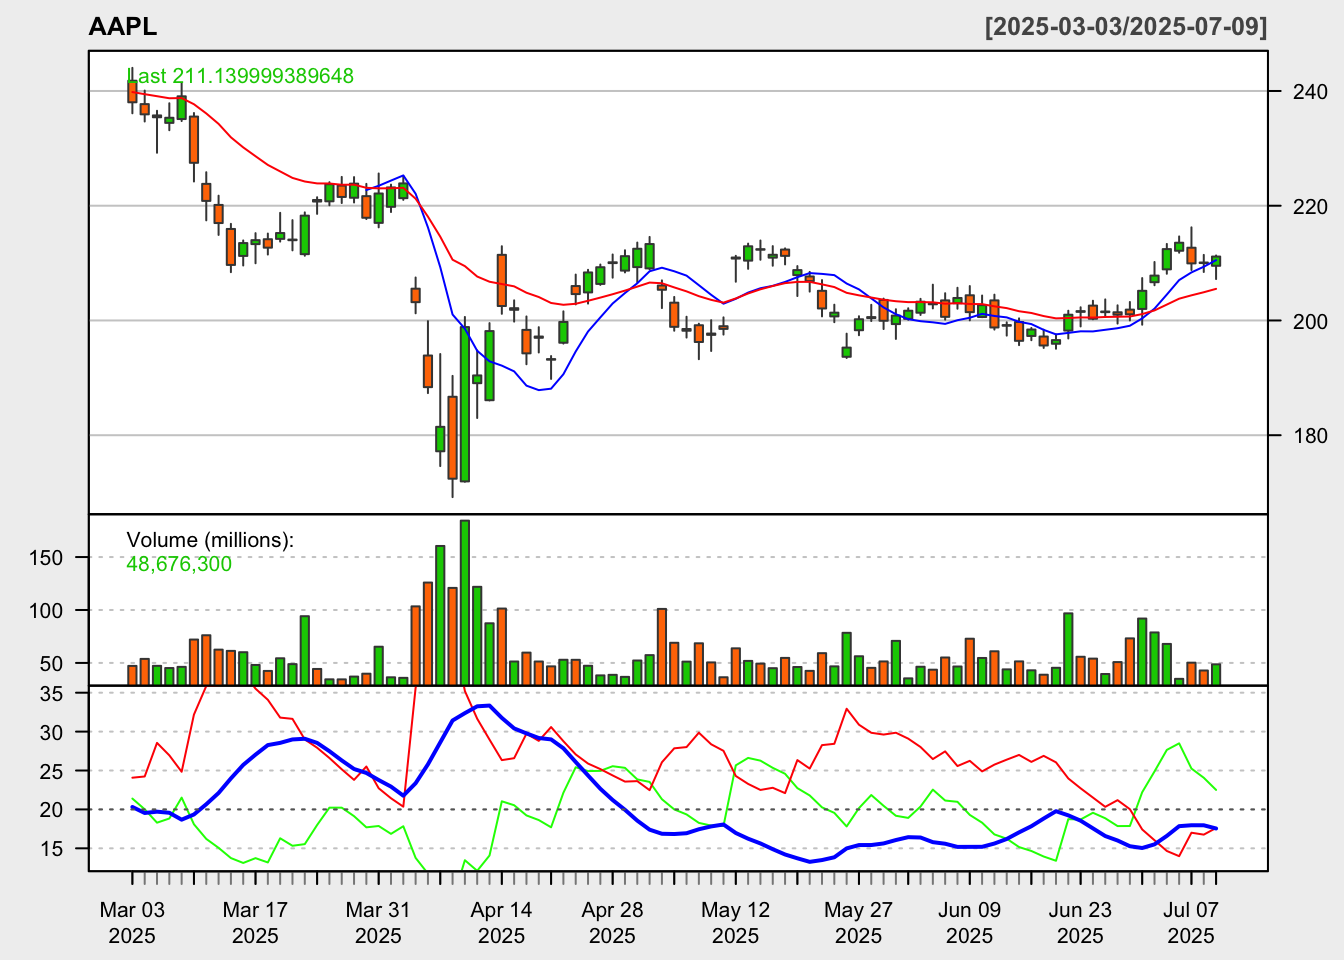Image resolution: width=1344 pixels, height=960 pixels.
Task: Click the 220 price axis label
Action: click(1310, 207)
